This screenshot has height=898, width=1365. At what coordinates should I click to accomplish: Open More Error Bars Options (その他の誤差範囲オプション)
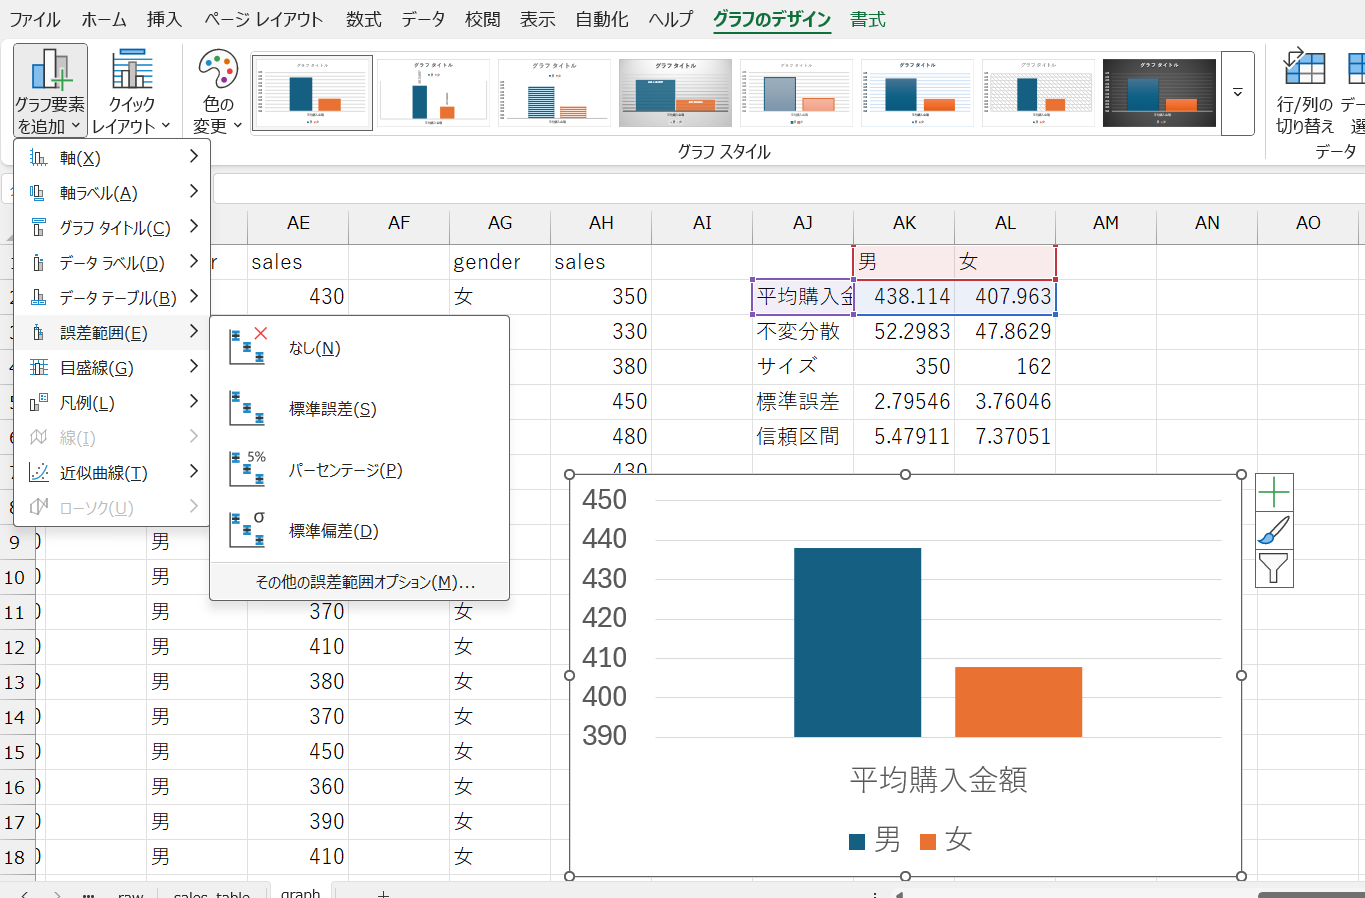pyautogui.click(x=364, y=582)
